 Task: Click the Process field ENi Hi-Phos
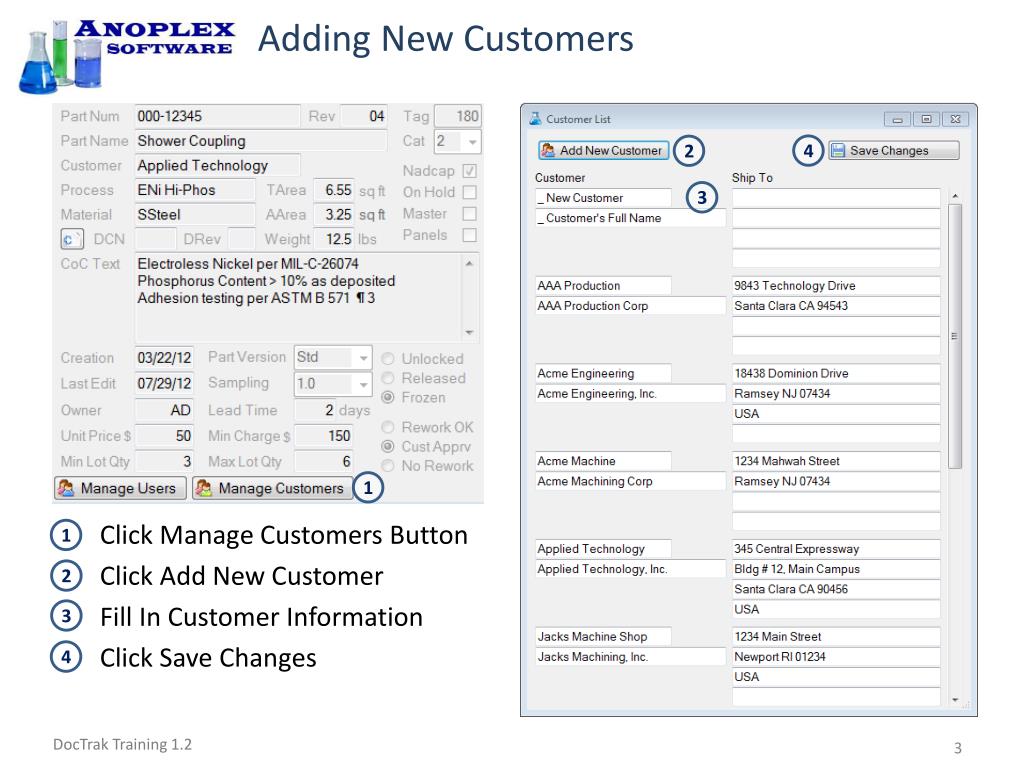click(195, 190)
